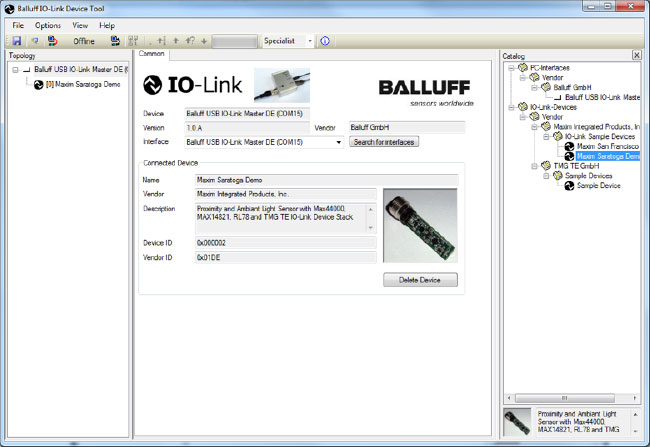Viewport: 650px width, 447px height.
Task: Click the plain up arrow toolbar icon
Action: point(176,41)
